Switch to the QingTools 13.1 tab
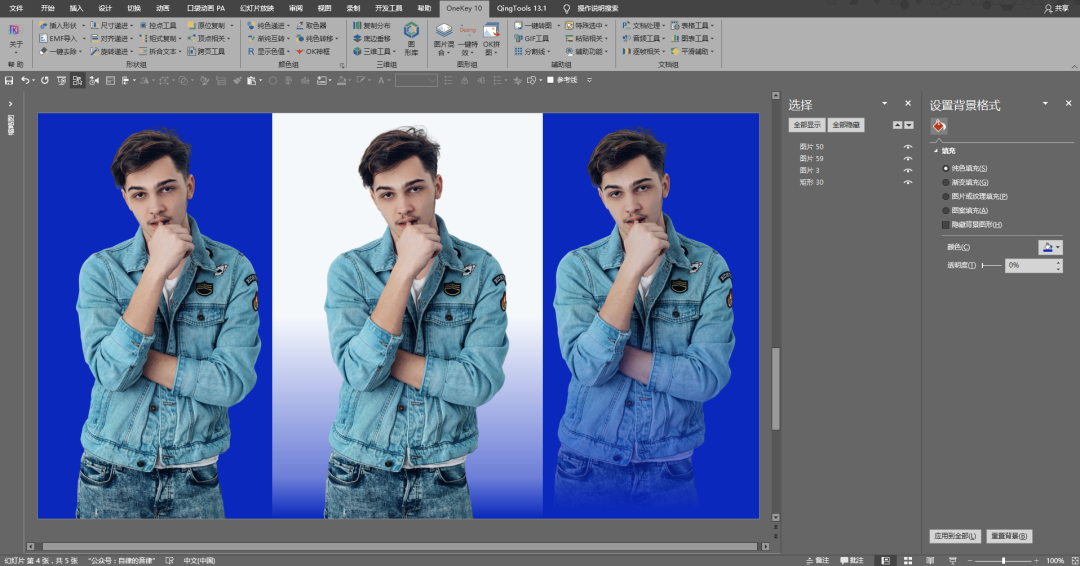The image size is (1080, 566). 522,7
